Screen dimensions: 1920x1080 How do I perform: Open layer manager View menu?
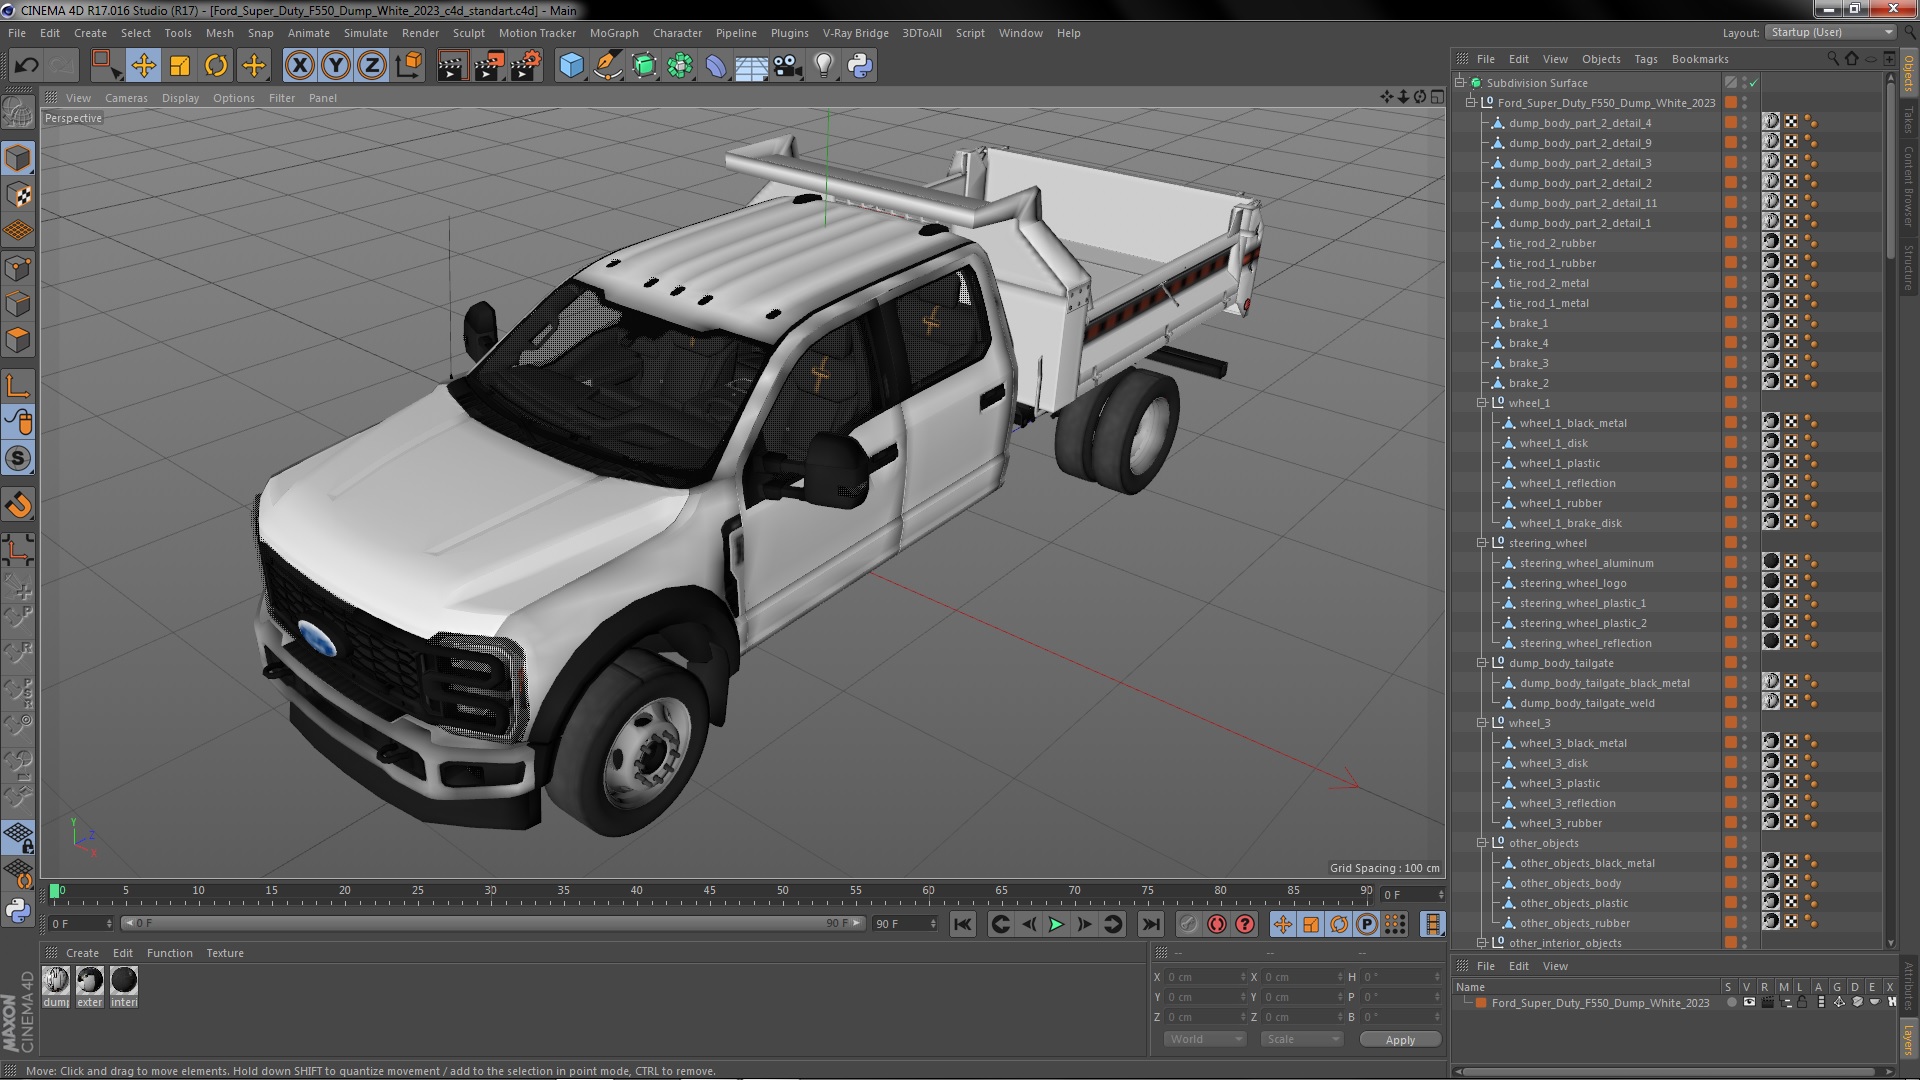pos(1555,966)
